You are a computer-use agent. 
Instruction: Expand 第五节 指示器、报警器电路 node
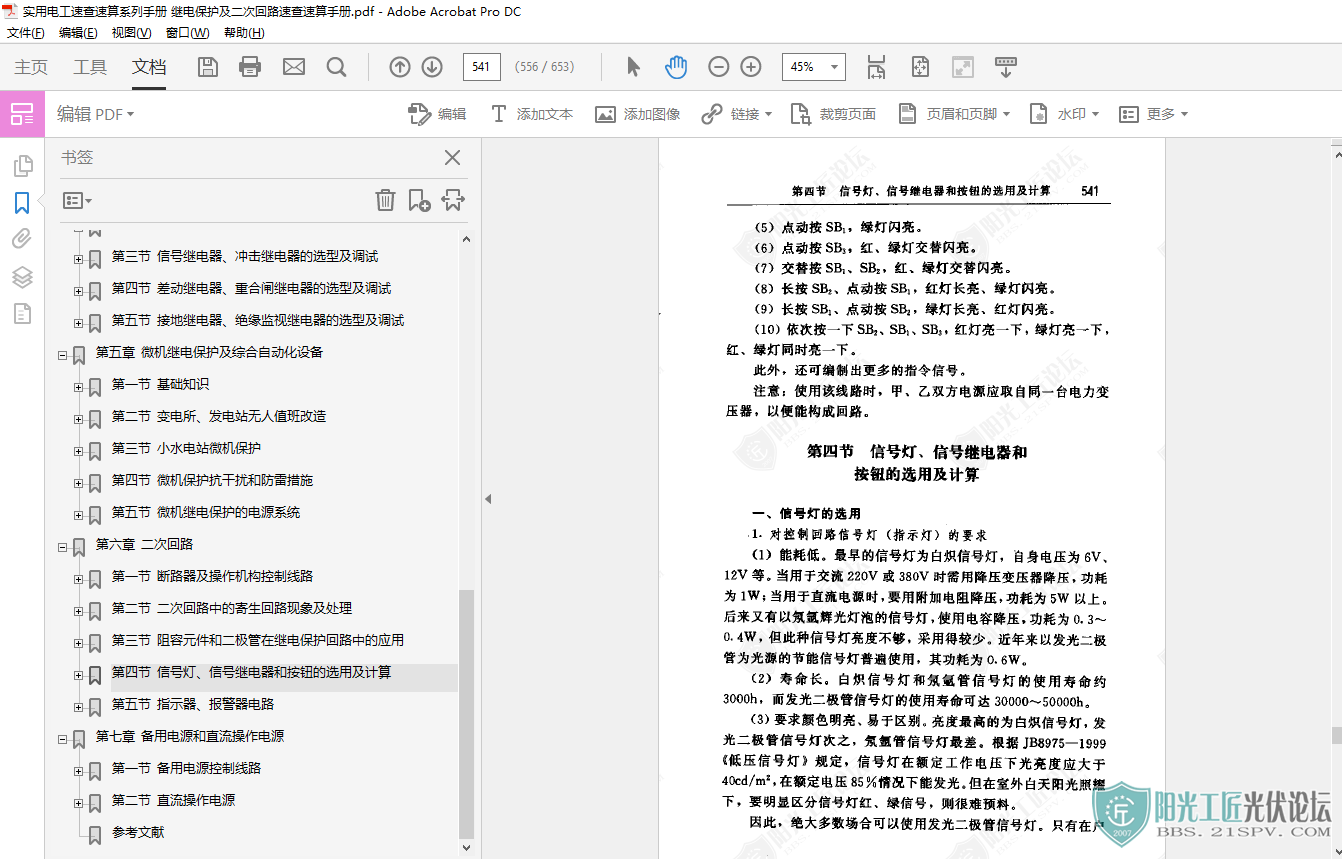click(78, 706)
